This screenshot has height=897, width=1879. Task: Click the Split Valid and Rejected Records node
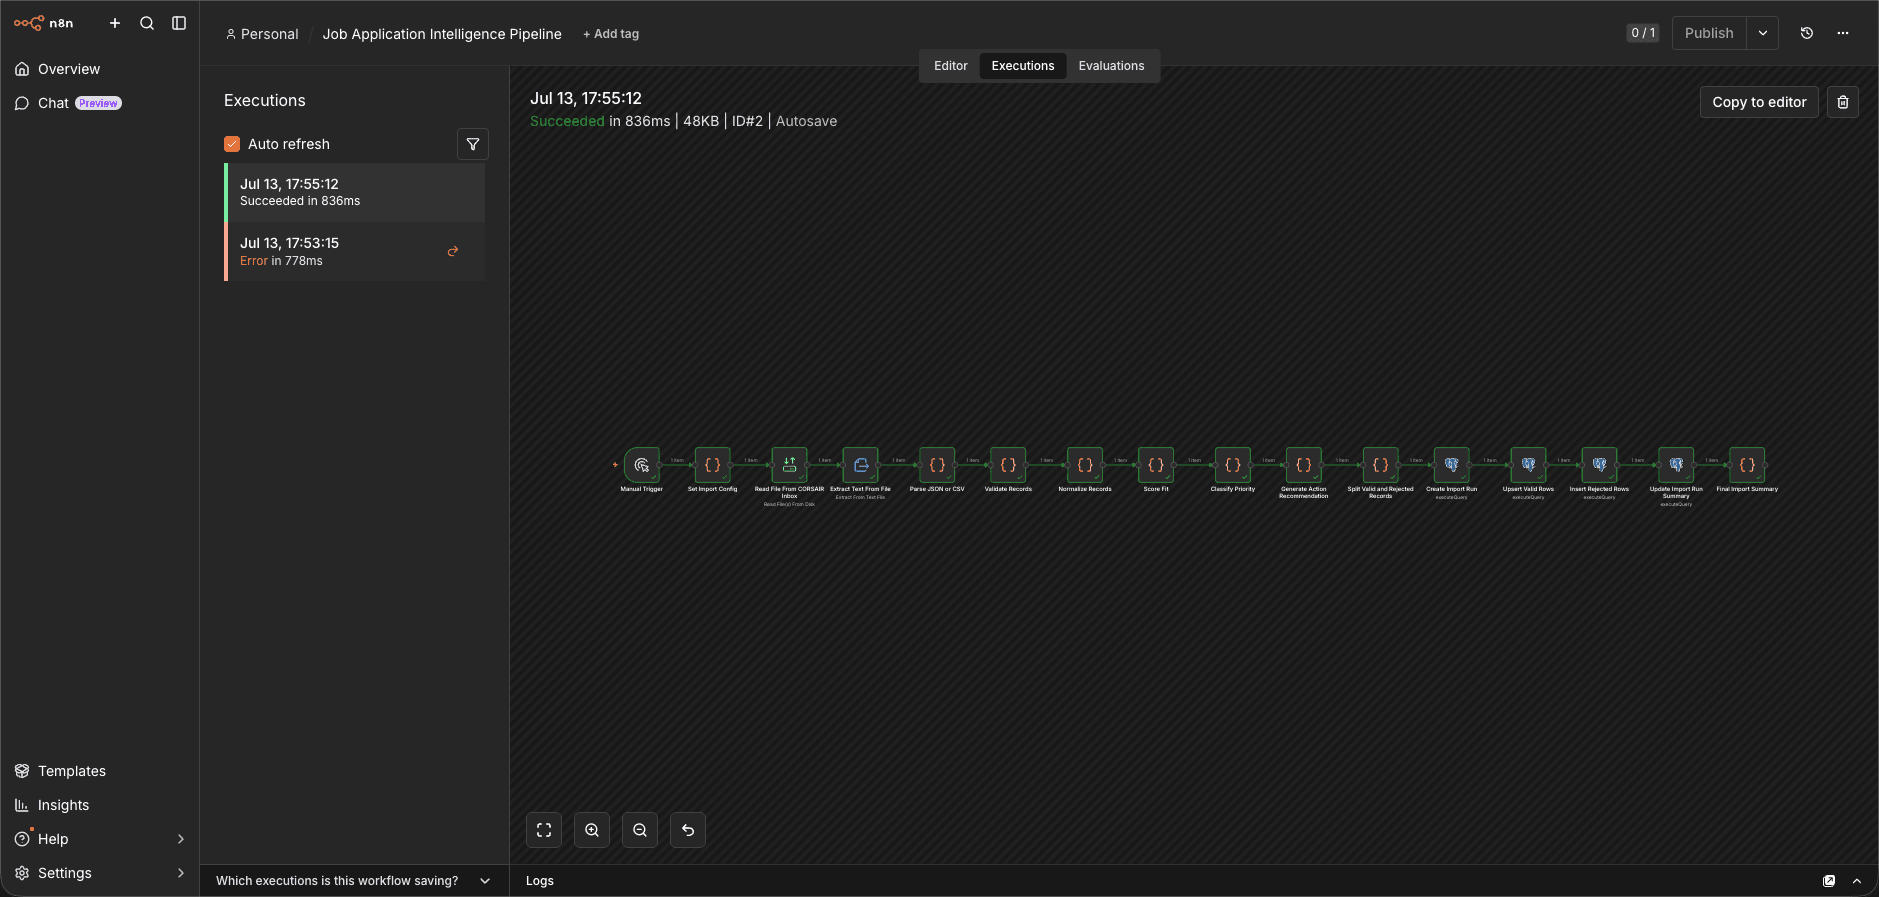click(x=1380, y=465)
